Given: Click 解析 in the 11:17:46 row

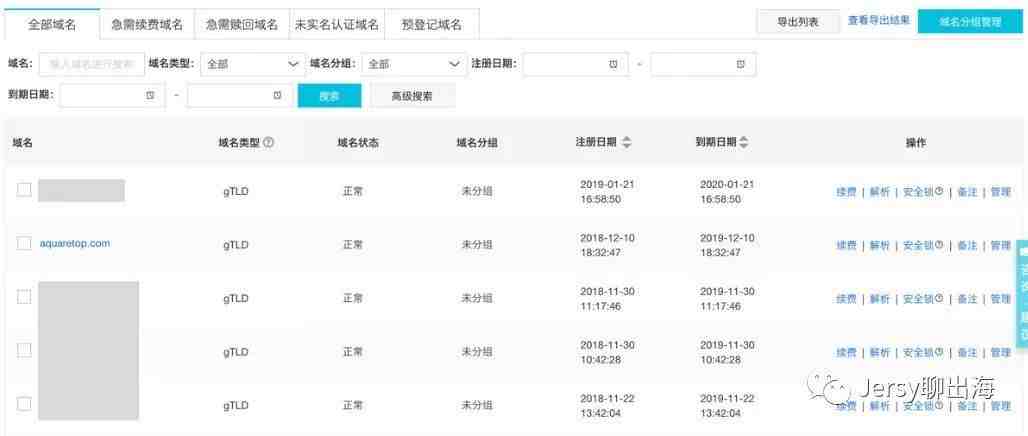Looking at the screenshot, I should click(x=880, y=299).
